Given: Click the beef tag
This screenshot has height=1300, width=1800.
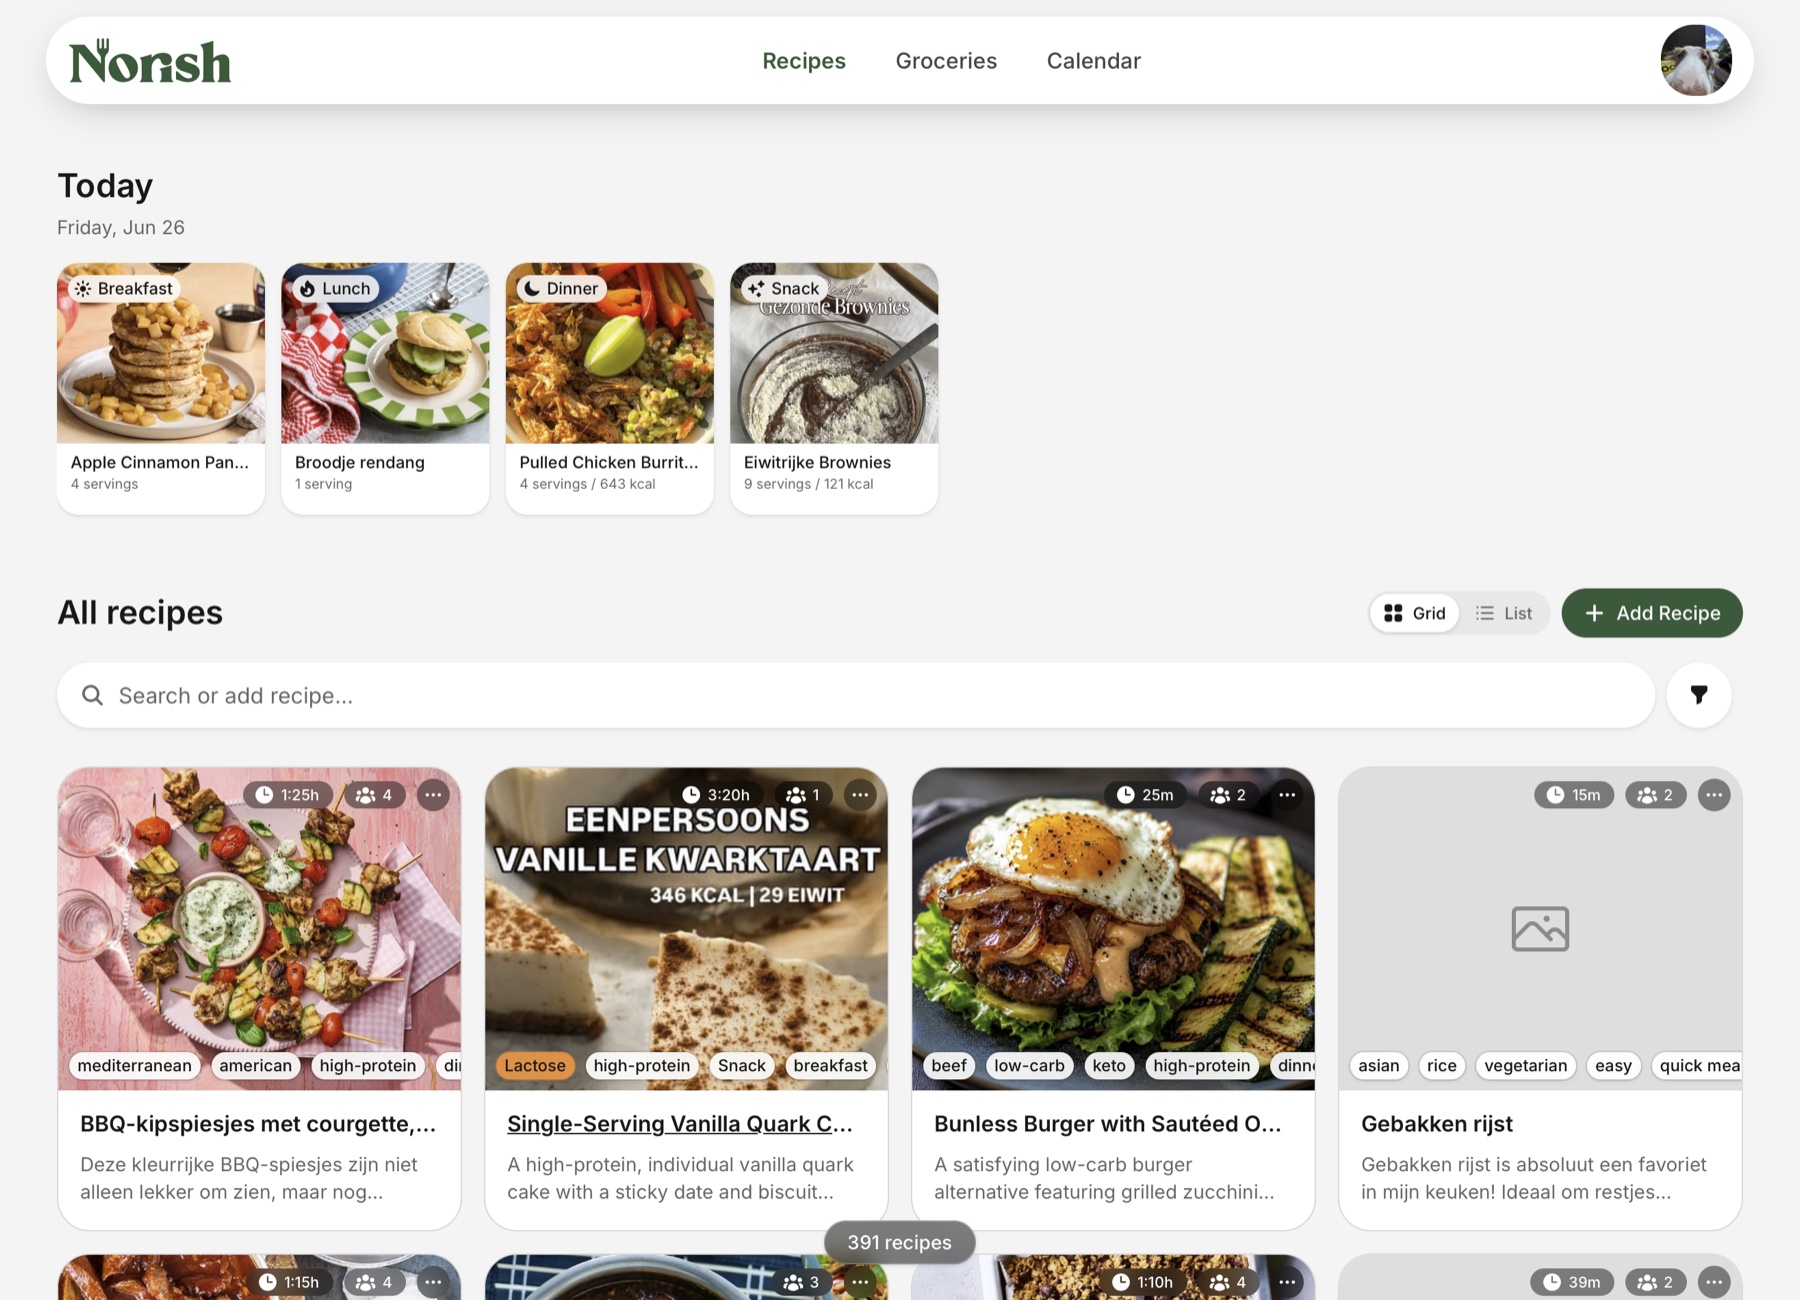Looking at the screenshot, I should 949,1066.
